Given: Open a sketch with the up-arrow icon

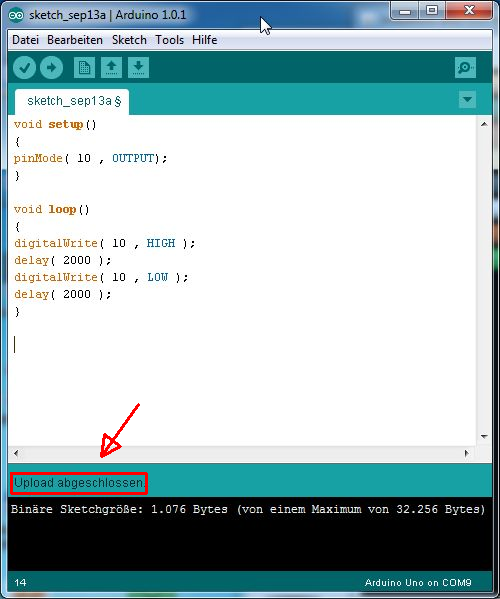Looking at the screenshot, I should [x=111, y=68].
